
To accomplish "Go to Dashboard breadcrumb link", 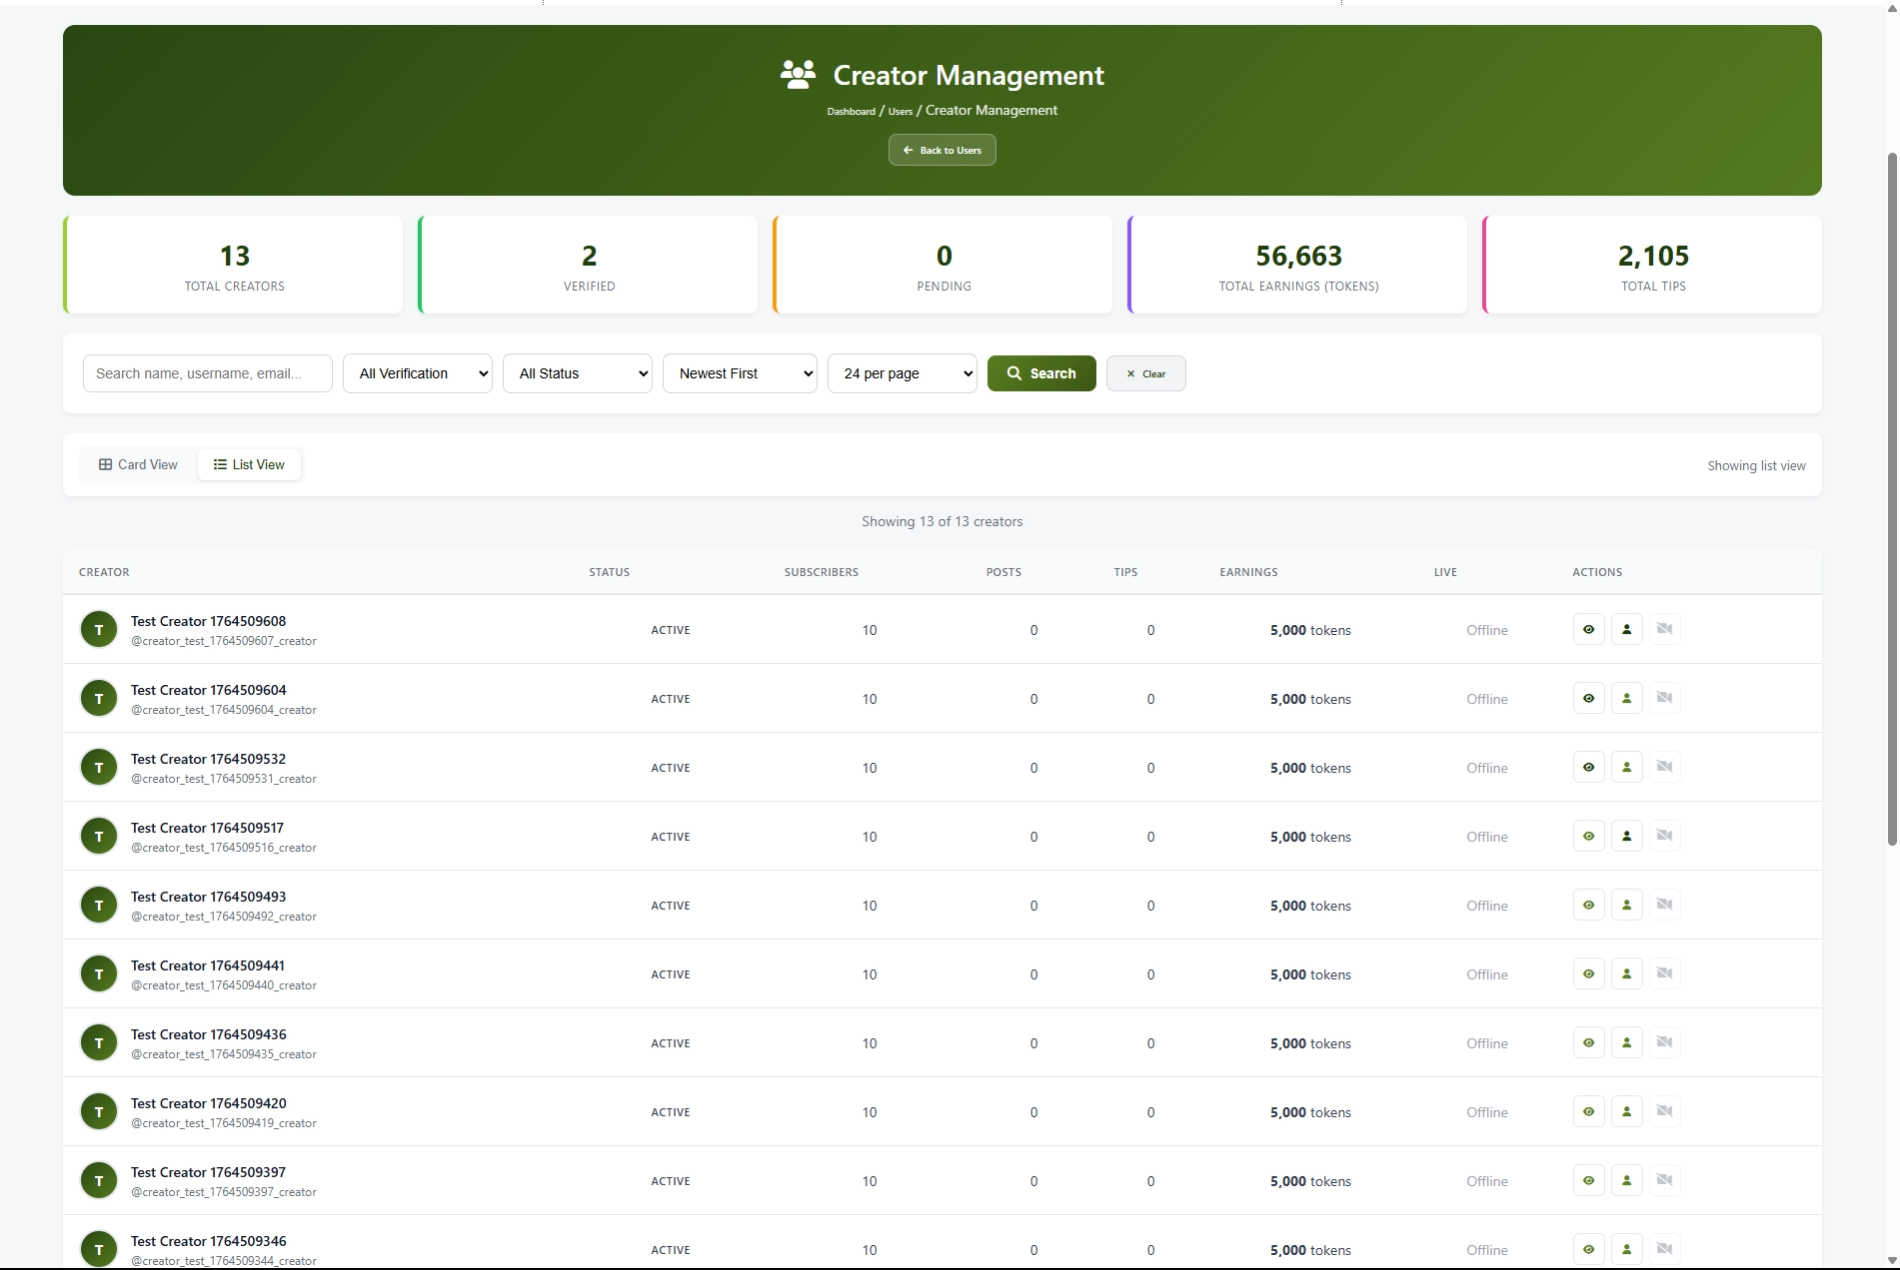I will pos(850,112).
